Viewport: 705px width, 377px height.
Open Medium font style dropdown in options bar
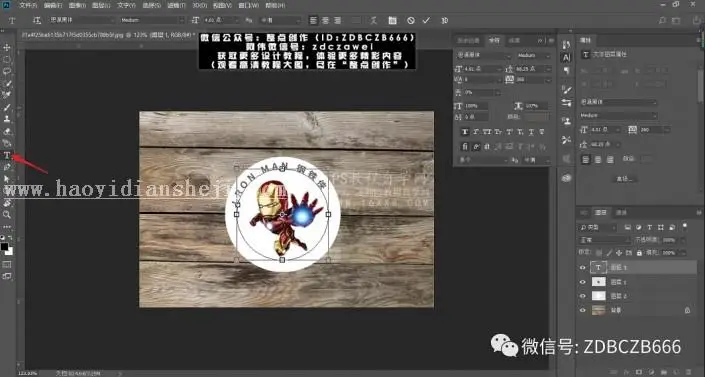pyautogui.click(x=152, y=20)
